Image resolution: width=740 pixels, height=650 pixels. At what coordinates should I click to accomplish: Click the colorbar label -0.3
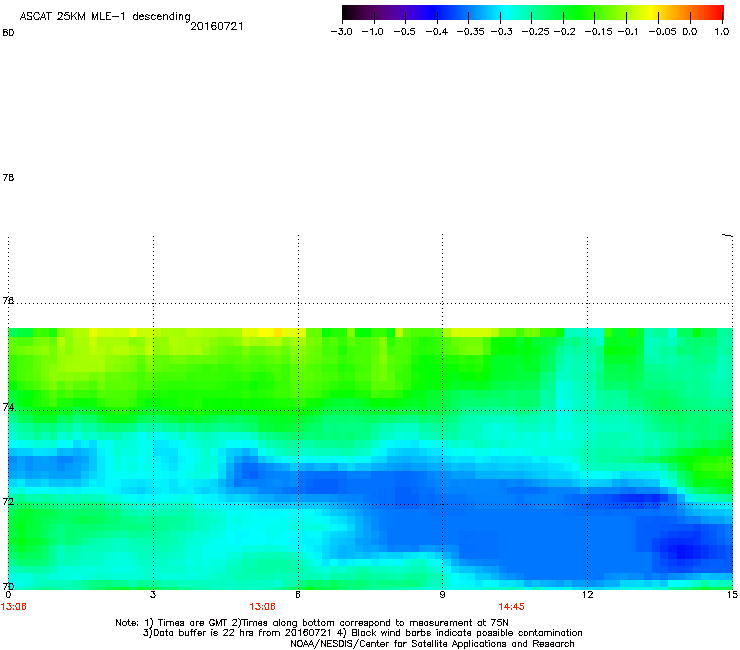coord(501,32)
